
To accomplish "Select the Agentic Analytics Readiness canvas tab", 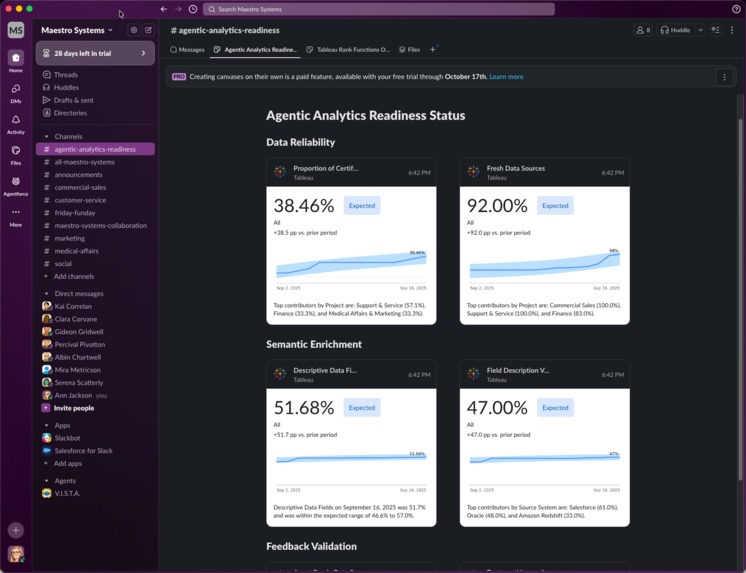I will pos(255,49).
